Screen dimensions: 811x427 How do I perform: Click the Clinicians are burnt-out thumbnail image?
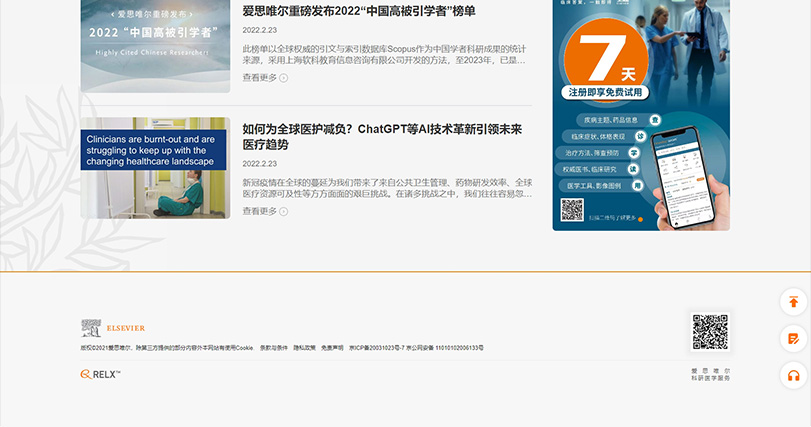(155, 168)
